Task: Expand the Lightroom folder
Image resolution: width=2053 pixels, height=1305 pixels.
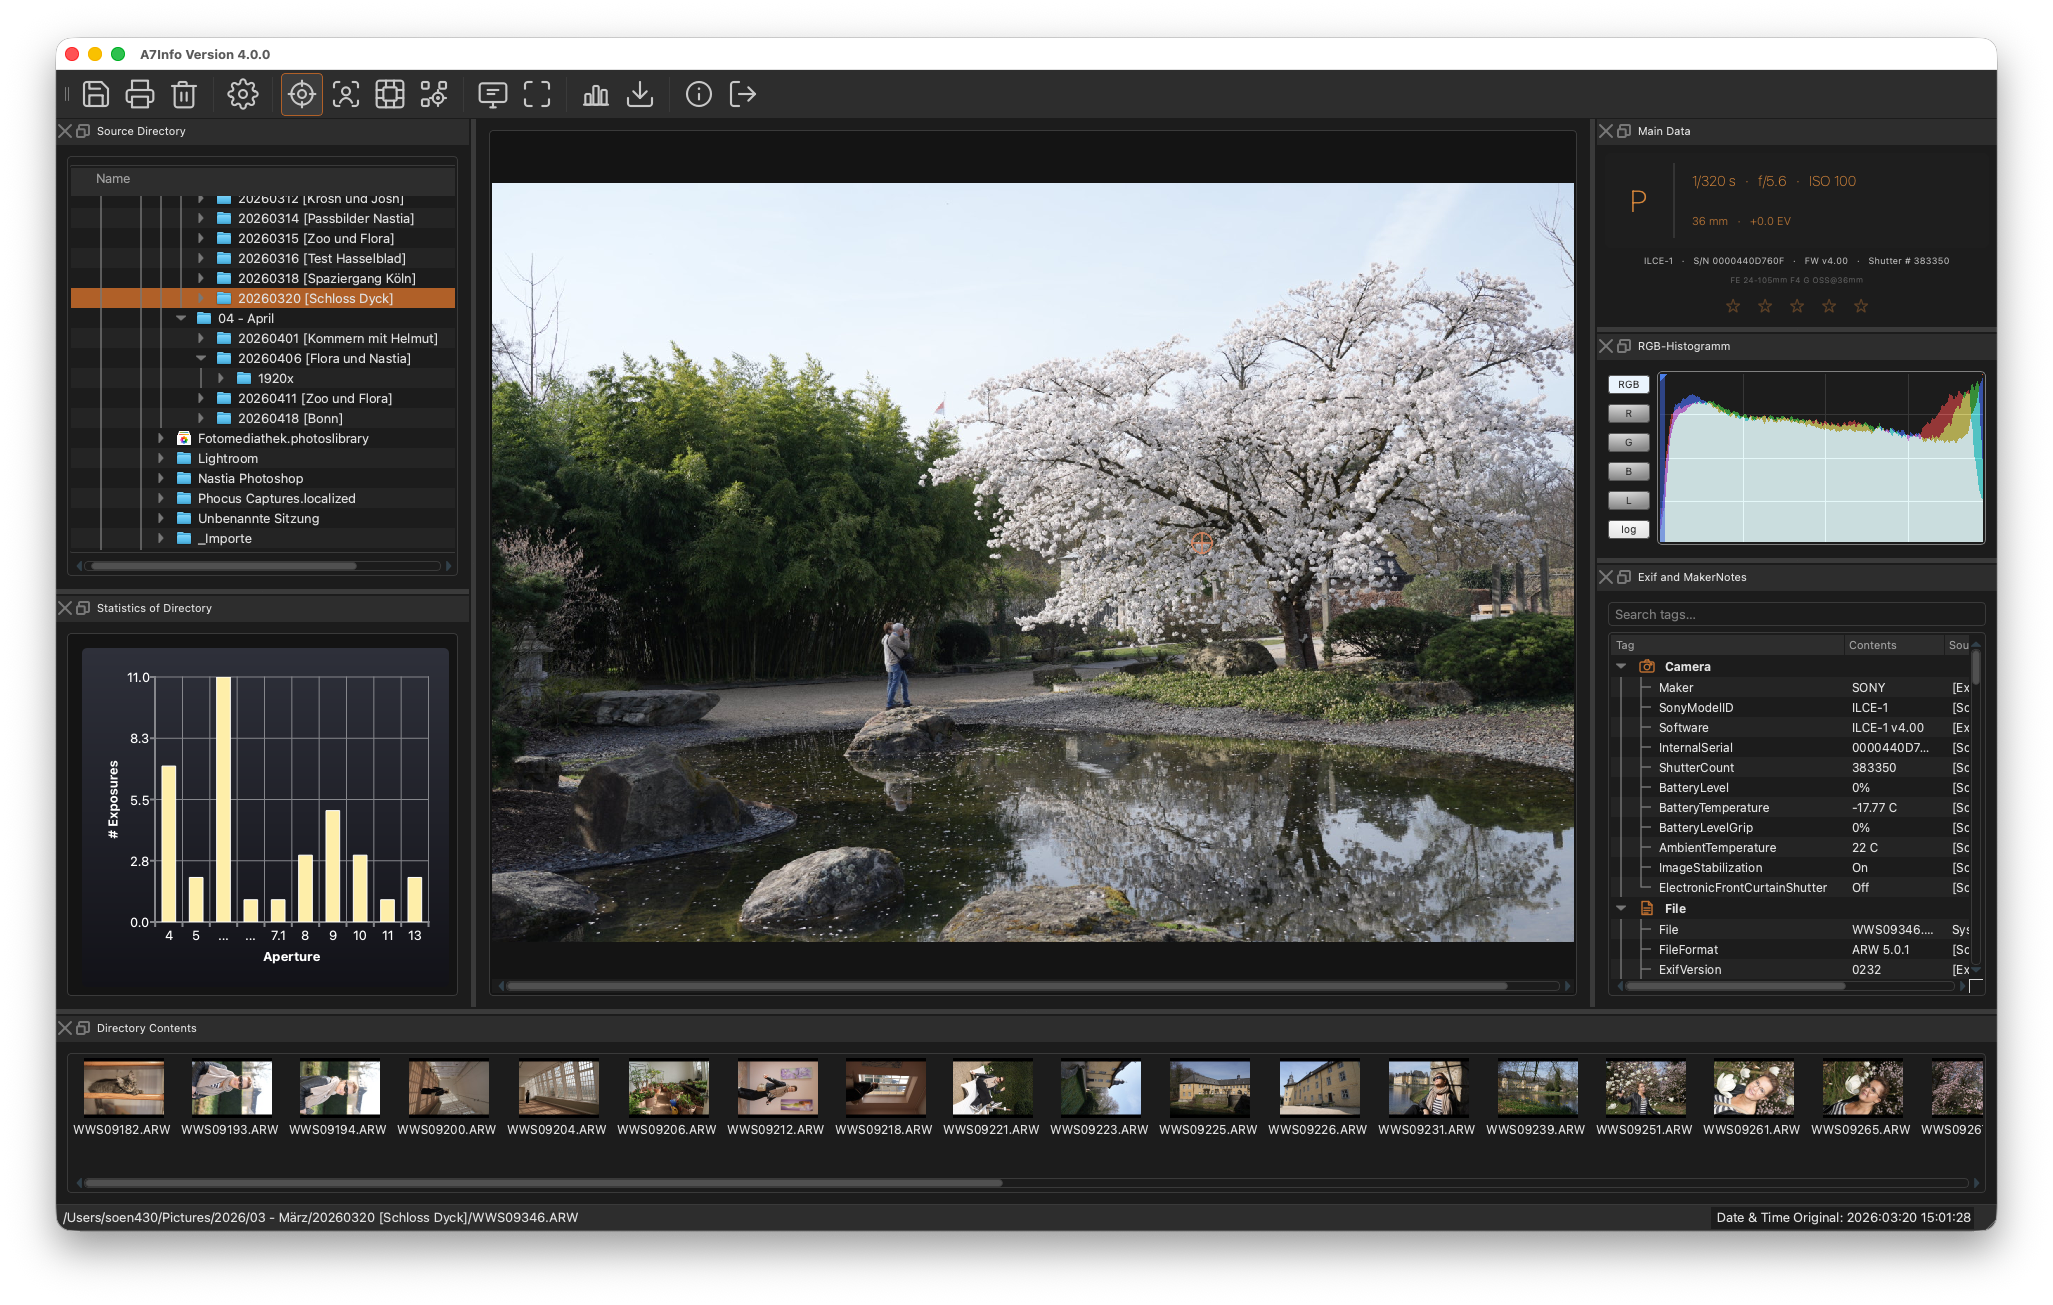Action: pyautogui.click(x=161, y=458)
